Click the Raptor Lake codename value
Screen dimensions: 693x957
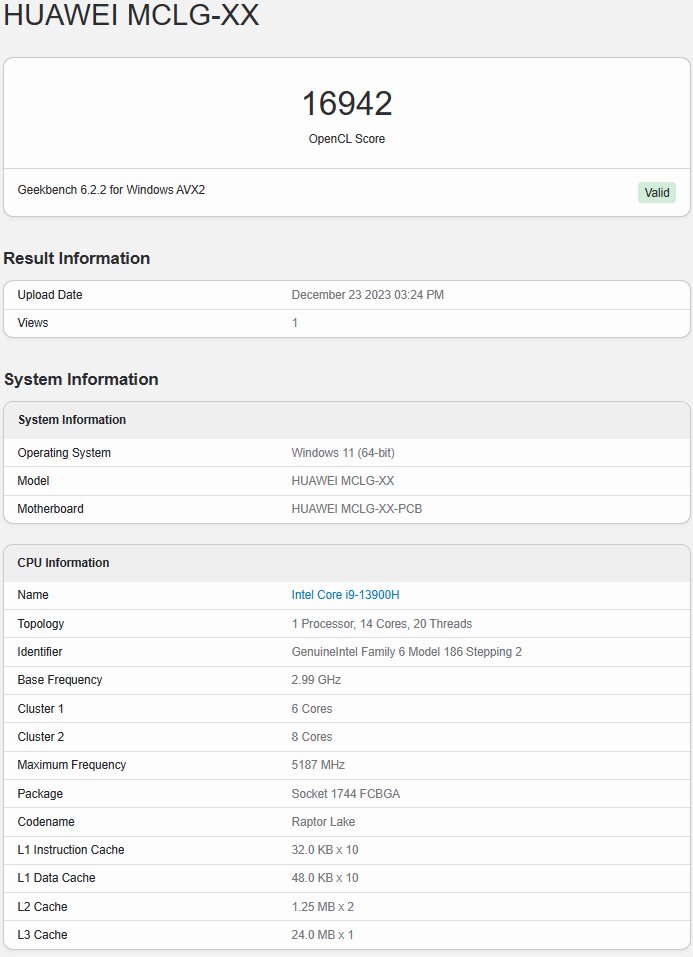click(323, 822)
